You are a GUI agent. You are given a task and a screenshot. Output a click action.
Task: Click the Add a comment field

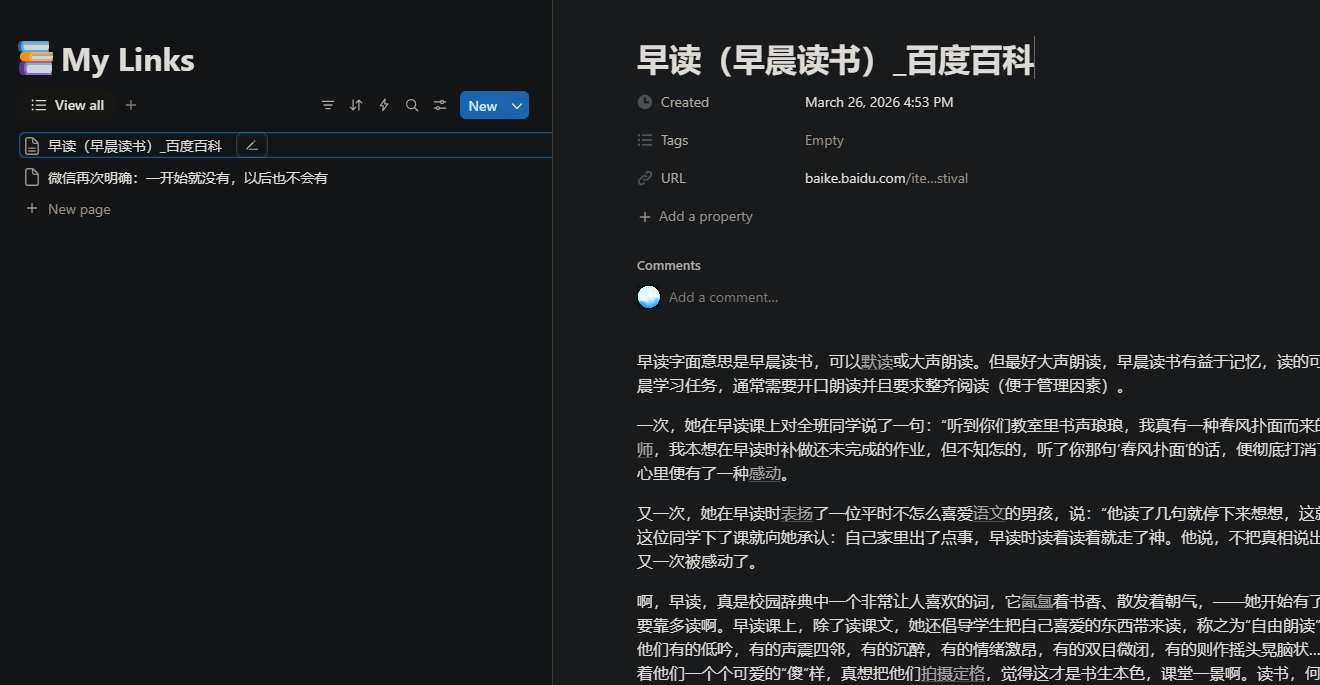(723, 298)
